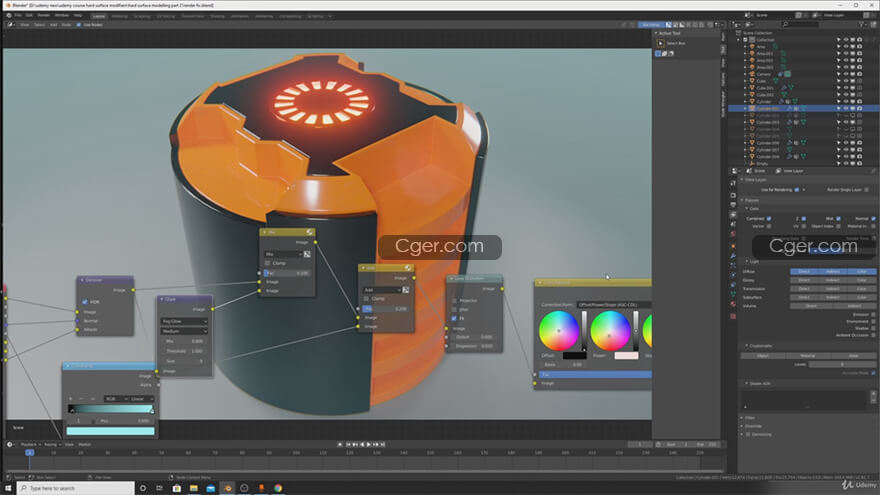Click the Mix node preview sphere icon
The height and width of the screenshot is (495, 880).
[x=309, y=232]
